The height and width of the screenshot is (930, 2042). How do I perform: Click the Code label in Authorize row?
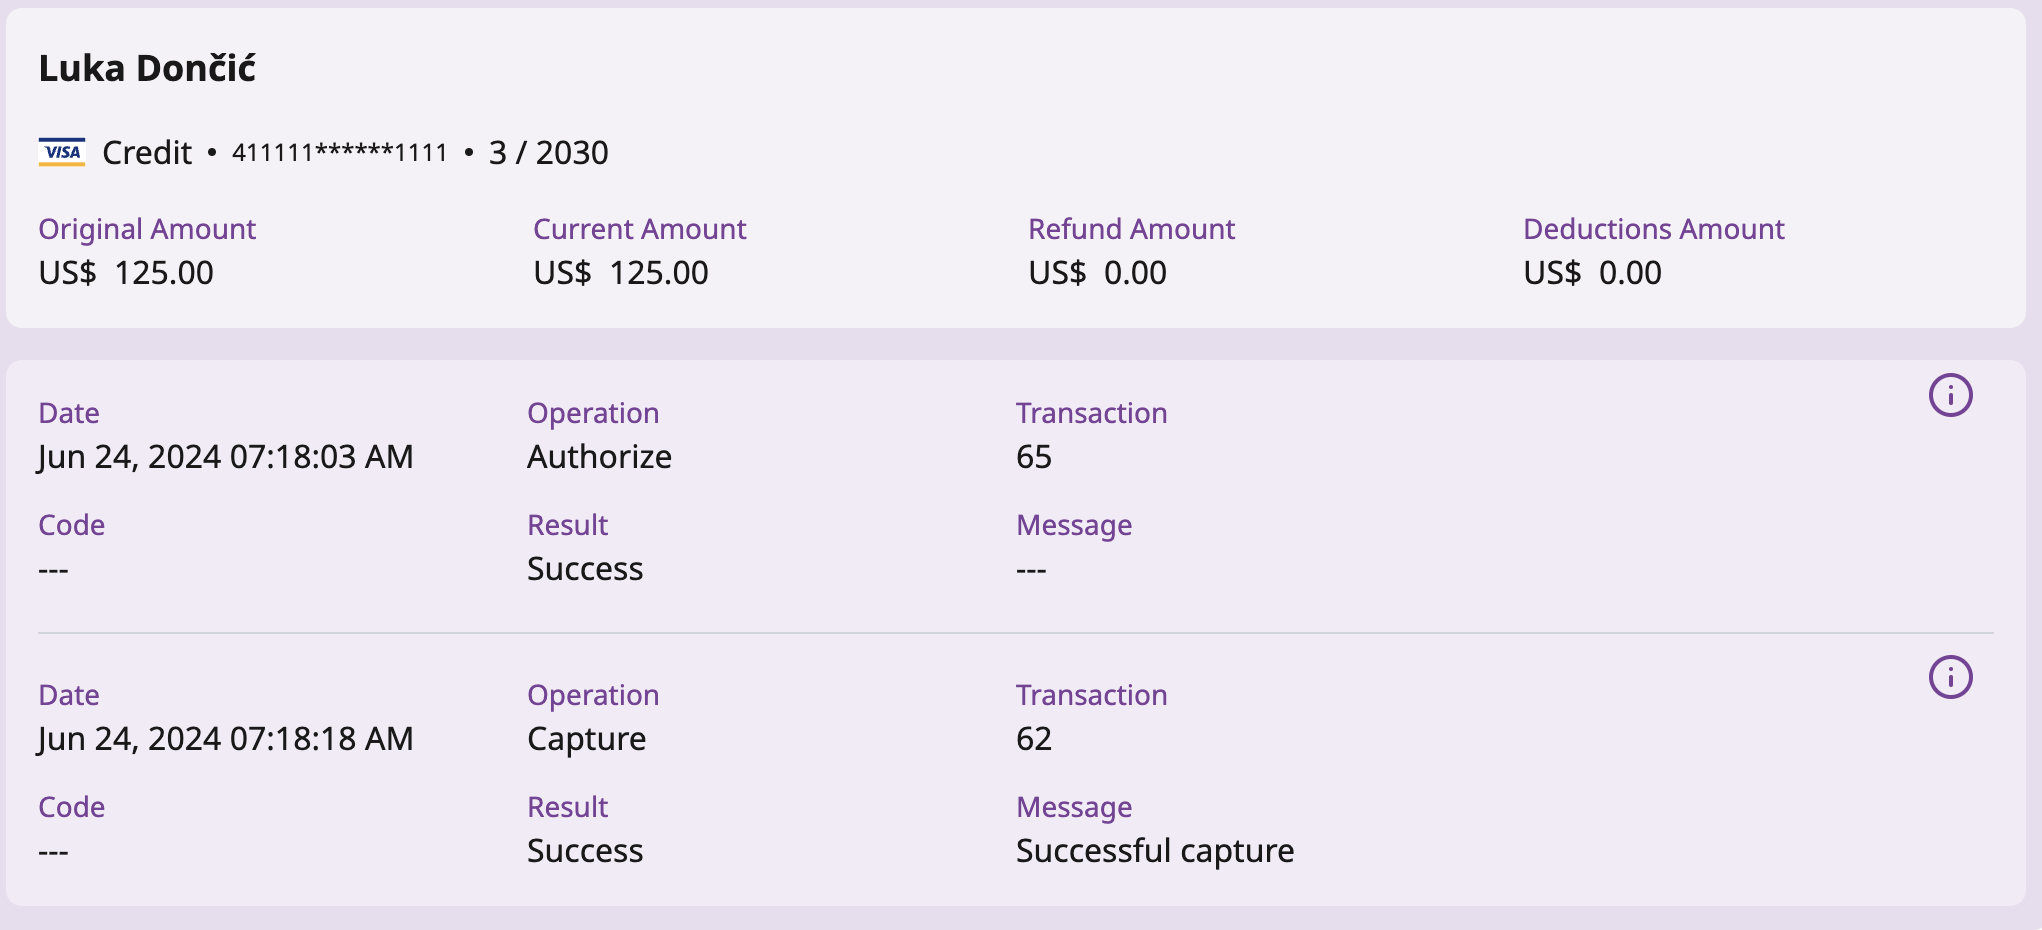click(x=72, y=525)
